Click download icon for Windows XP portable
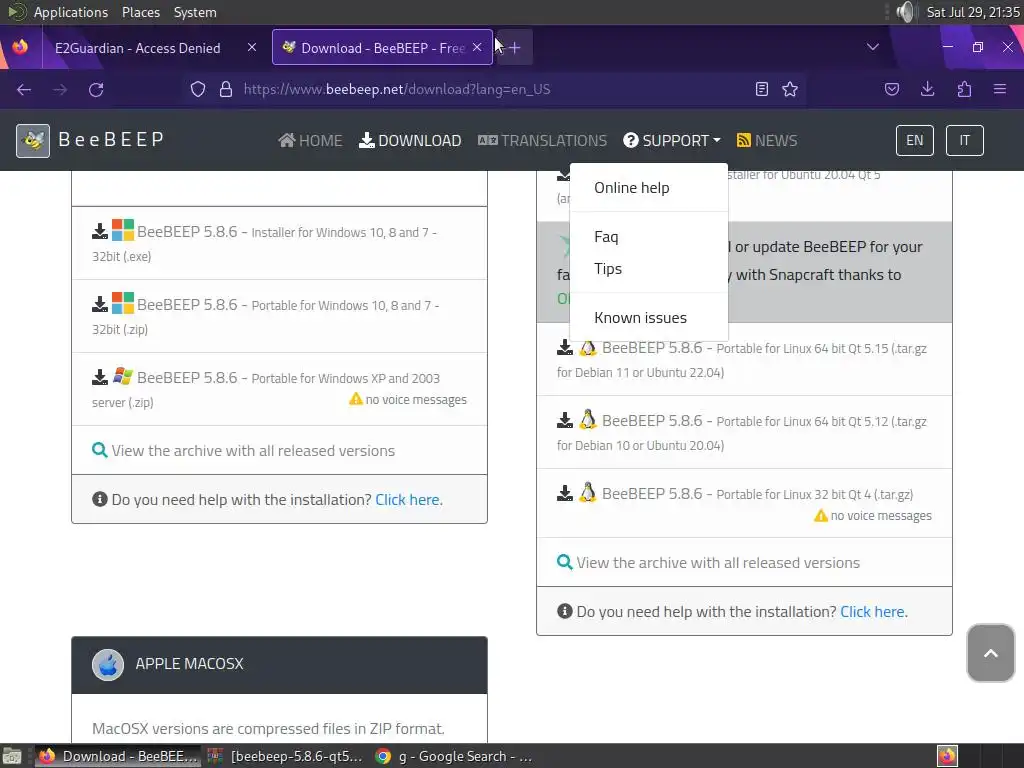The image size is (1024, 768). (100, 377)
